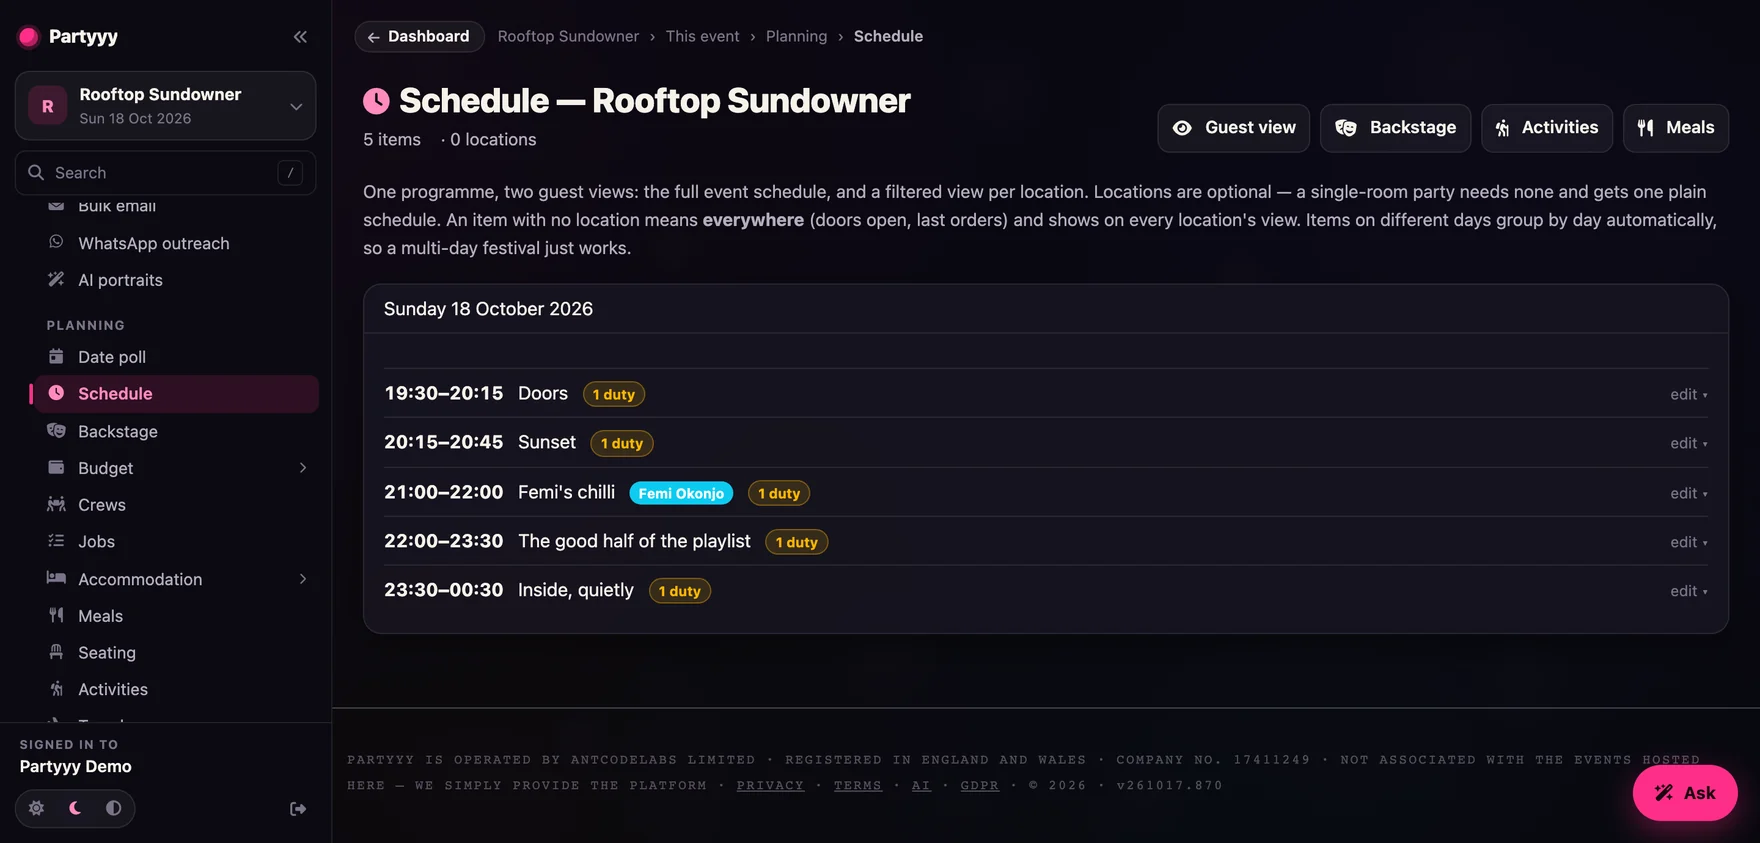Open Activities button in header
Image resolution: width=1760 pixels, height=843 pixels.
point(1546,128)
